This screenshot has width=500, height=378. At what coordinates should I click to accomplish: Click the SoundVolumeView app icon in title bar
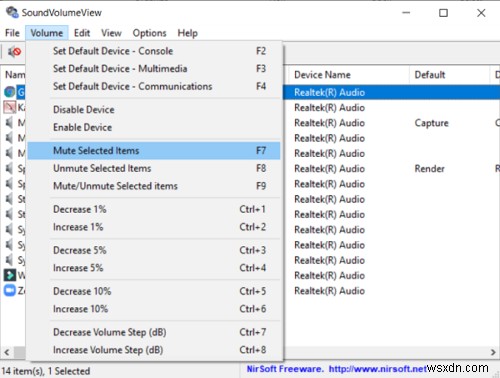point(12,13)
